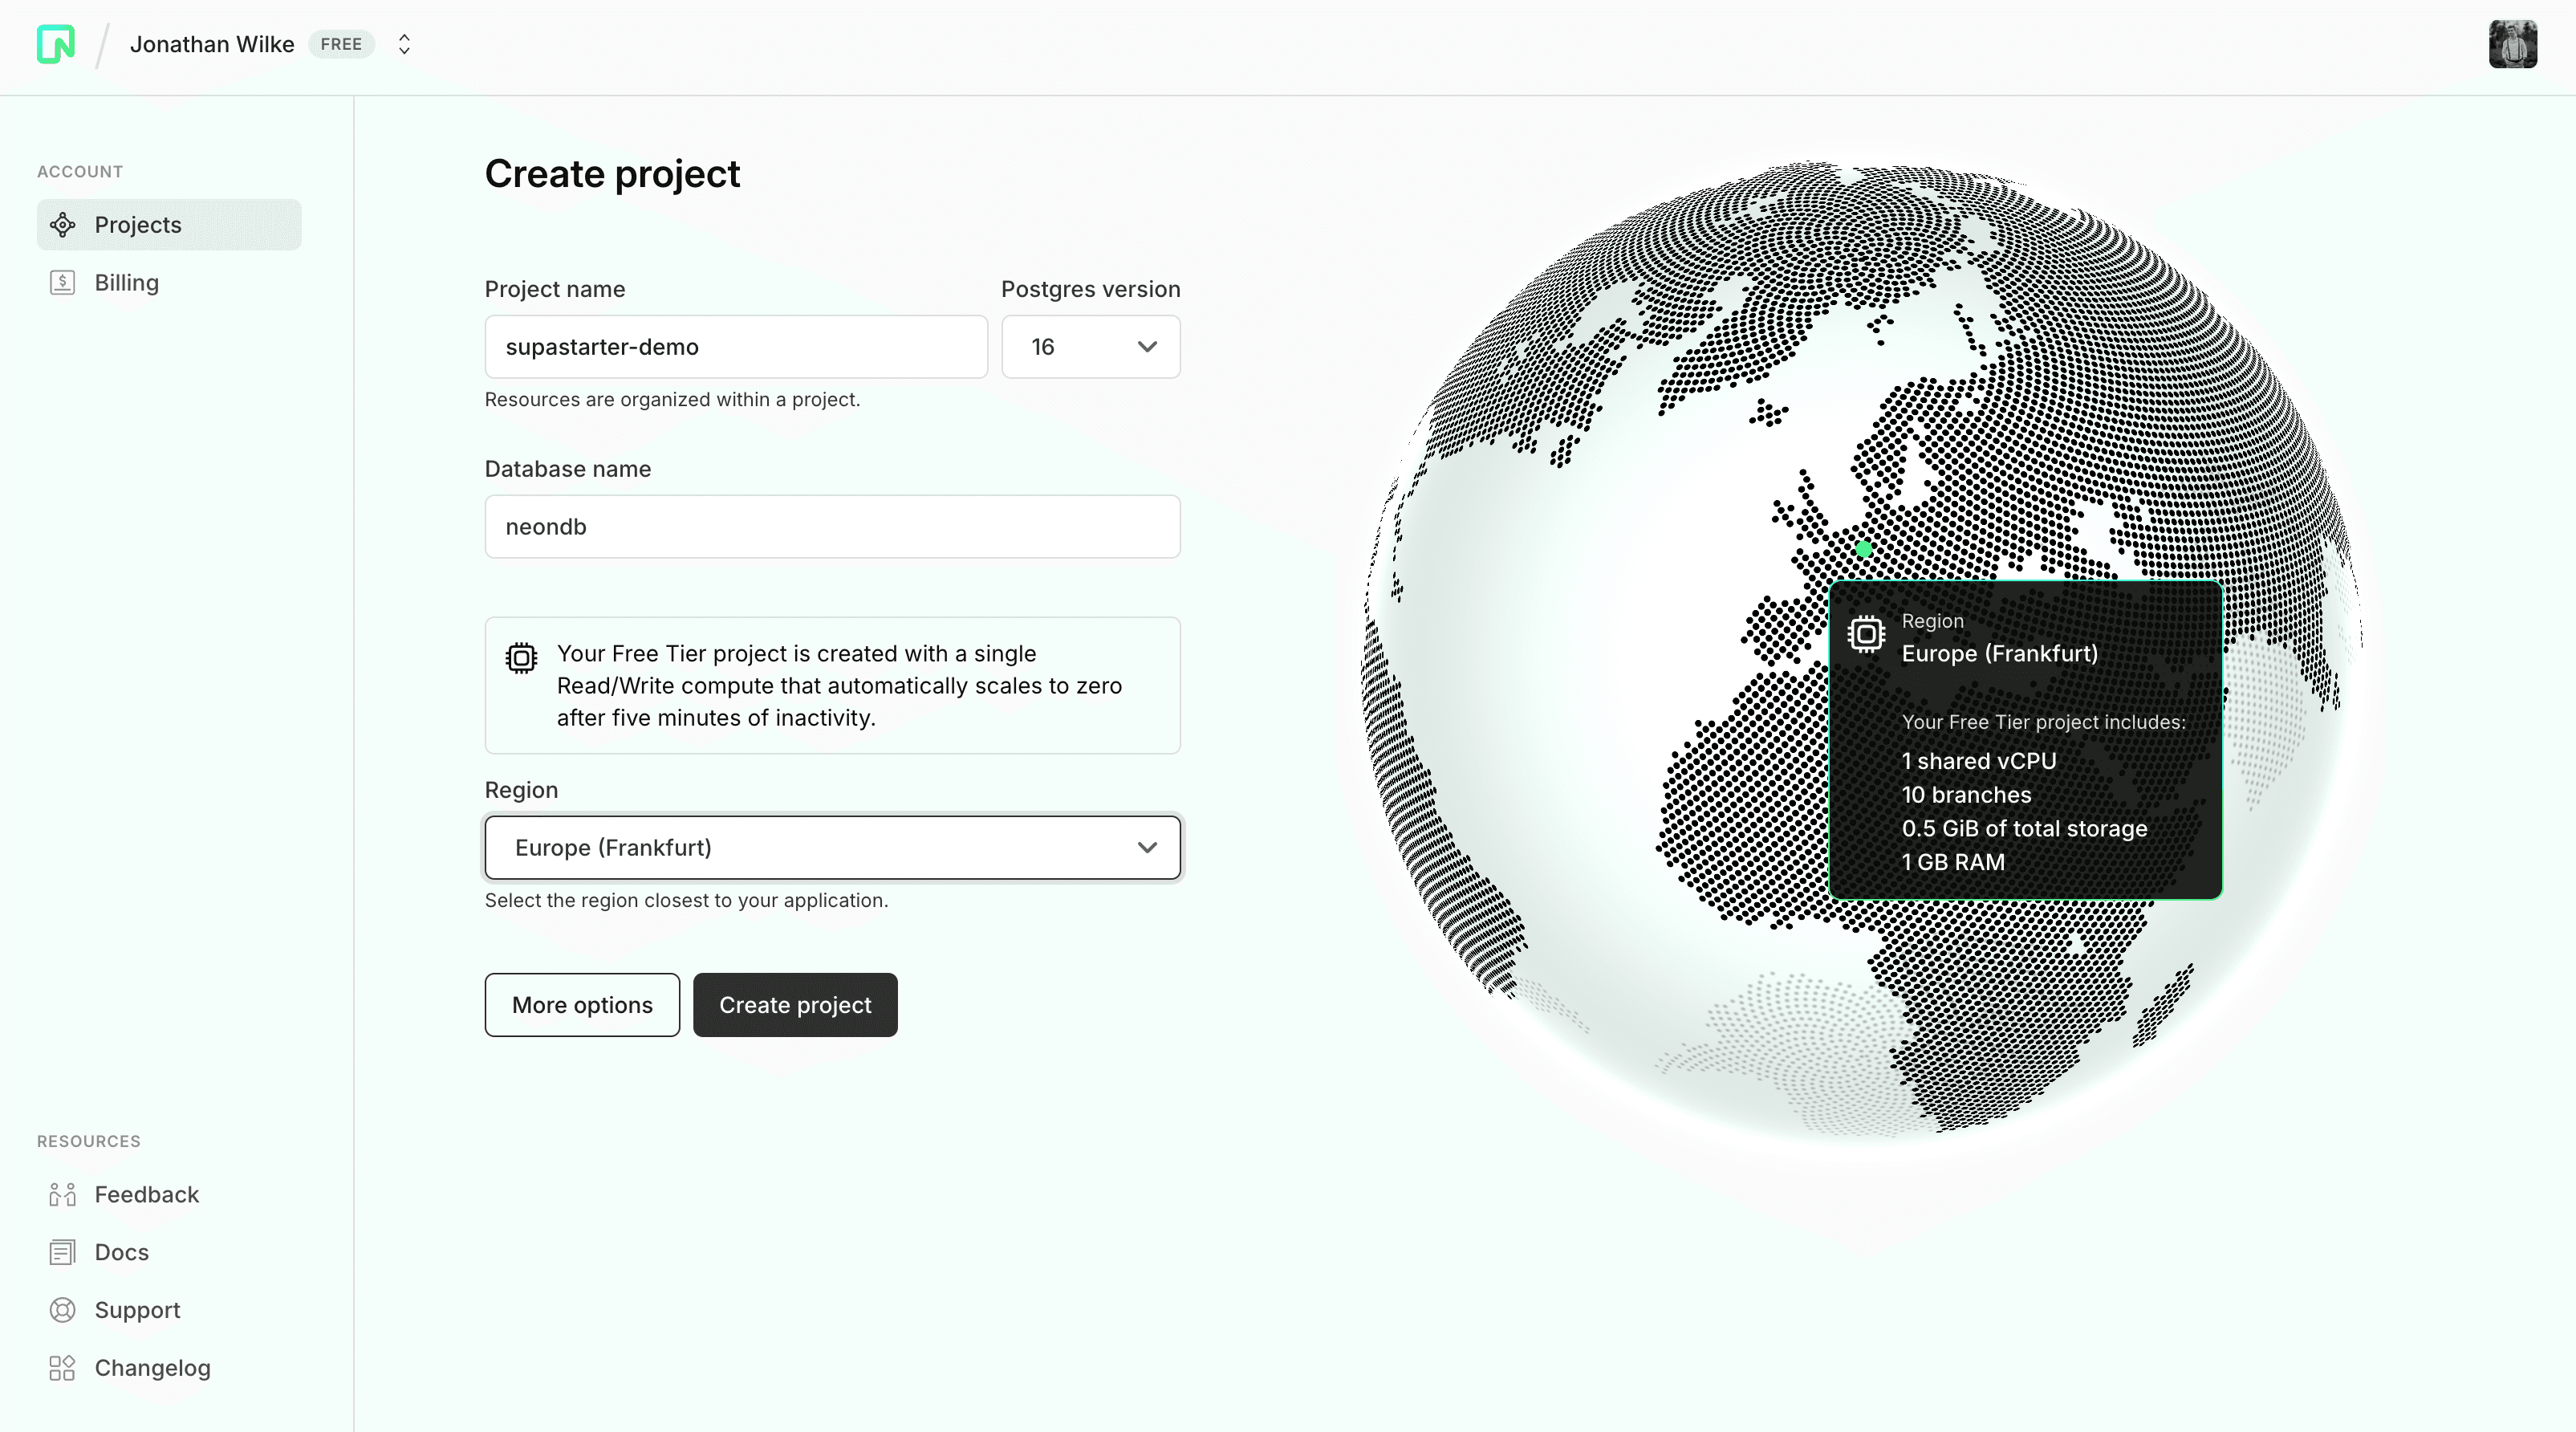This screenshot has height=1432, width=2576.
Task: Click the Create project button
Action: pyautogui.click(x=794, y=1004)
